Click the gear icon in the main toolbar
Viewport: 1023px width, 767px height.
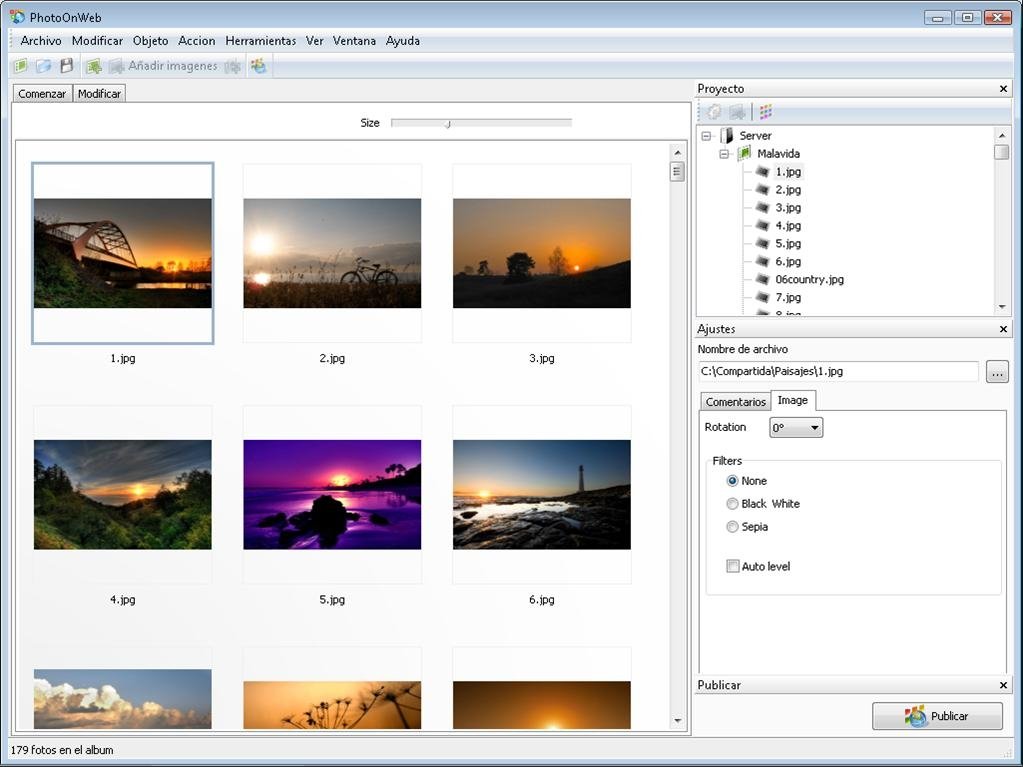(x=232, y=66)
